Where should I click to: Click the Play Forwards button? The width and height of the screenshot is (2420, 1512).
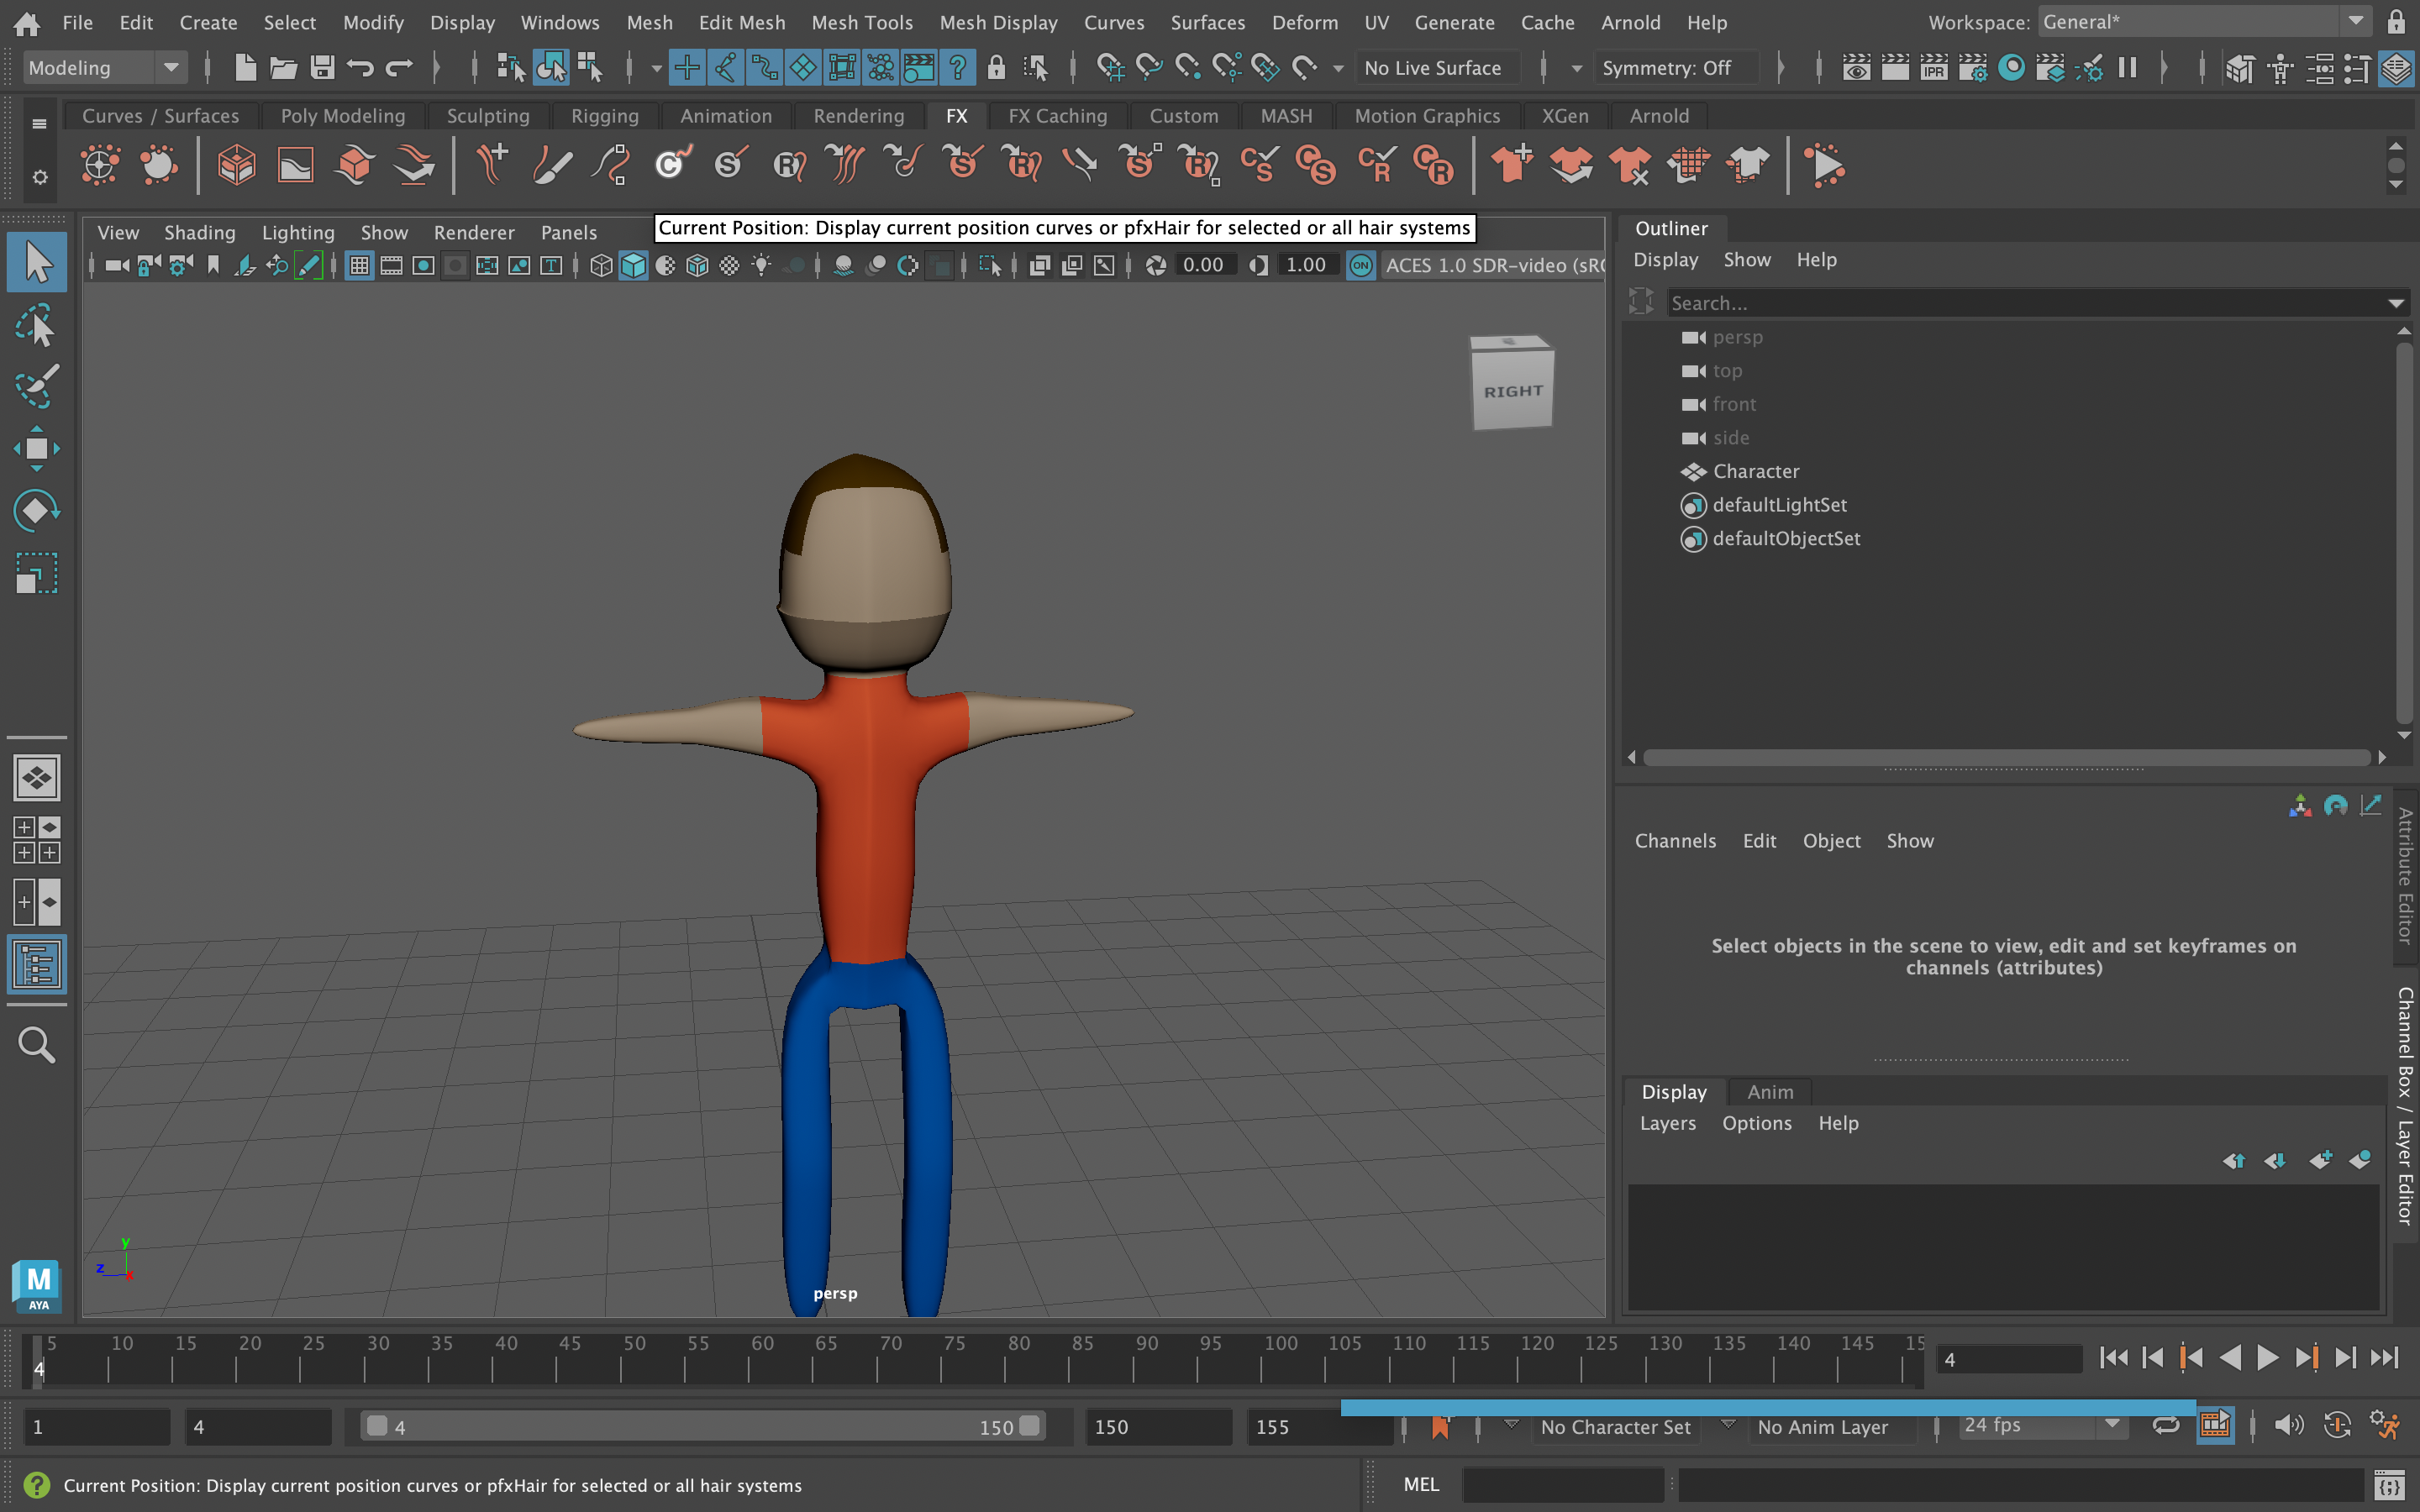[x=2267, y=1357]
